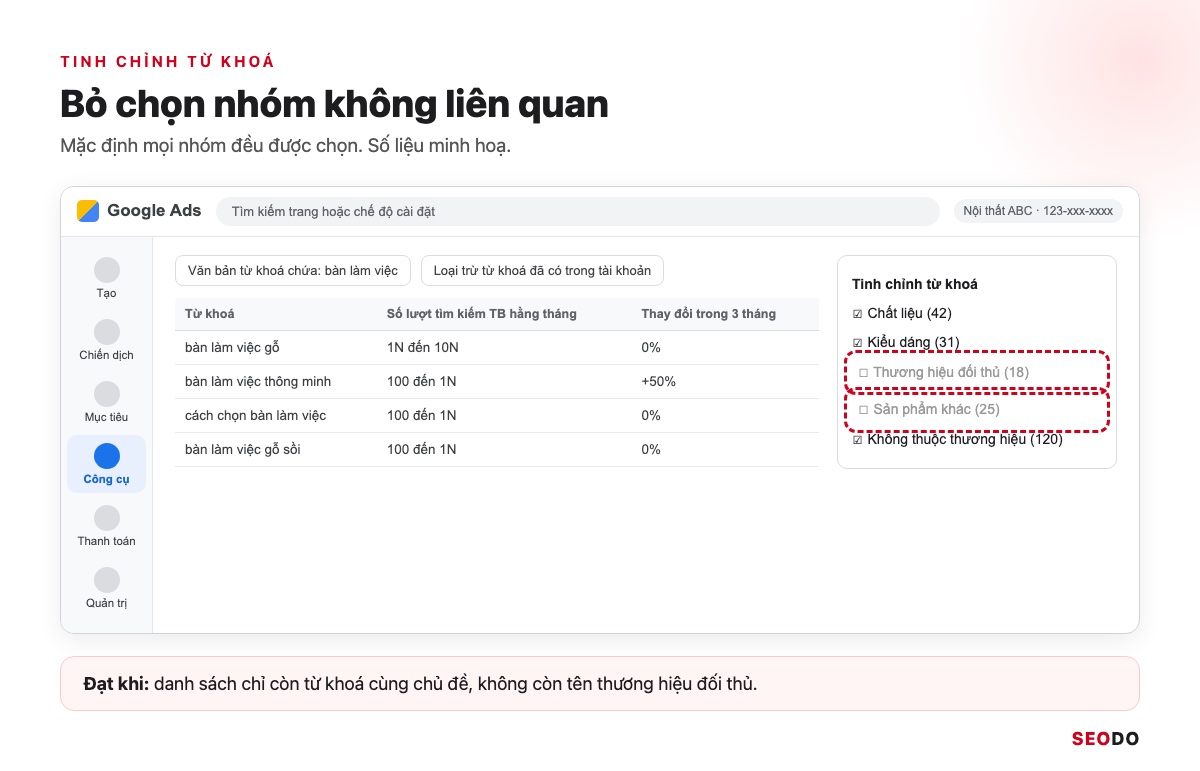Uncheck Không thuộc thương hiệu (120) checkbox
This screenshot has height=771, width=1200.
tap(857, 440)
